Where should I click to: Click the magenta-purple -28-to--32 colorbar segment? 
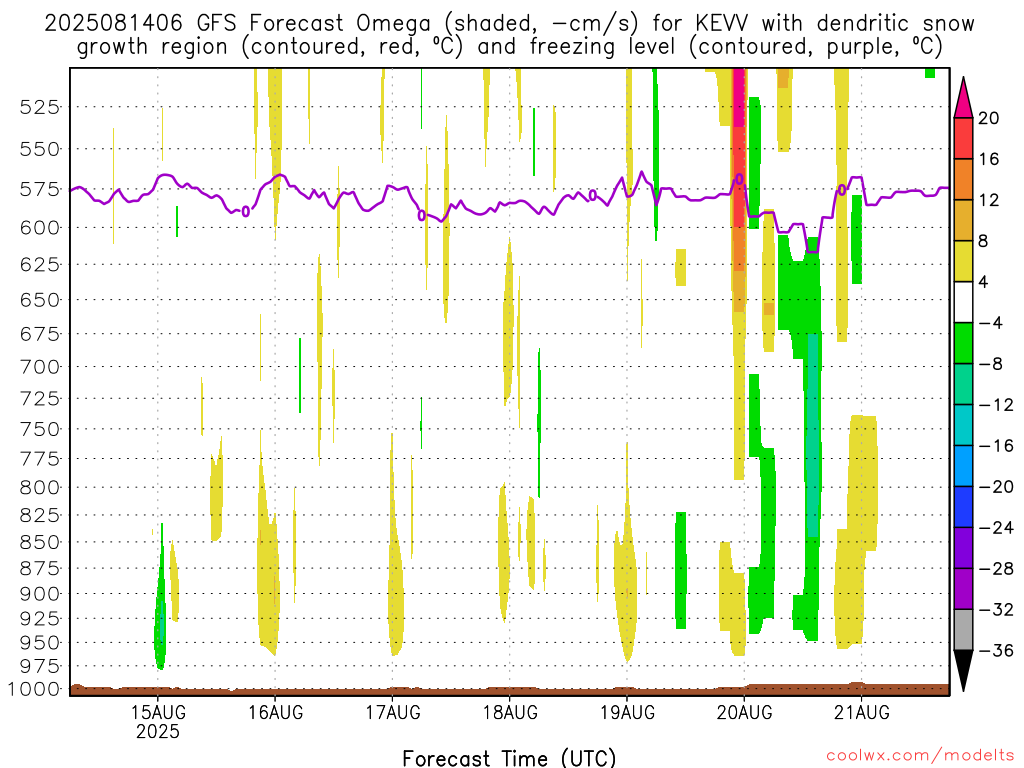tap(963, 589)
